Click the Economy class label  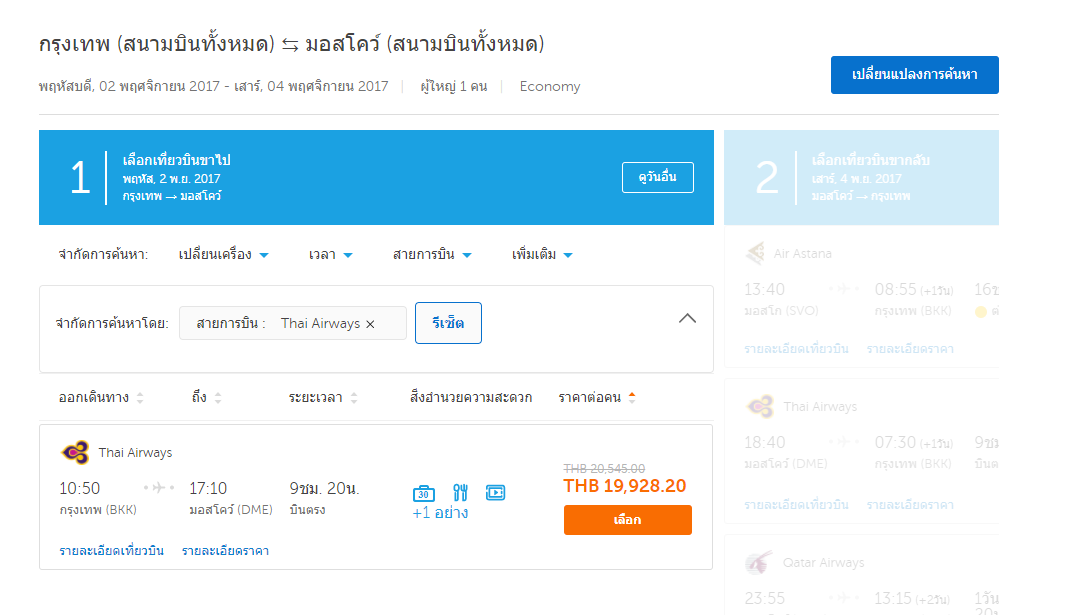coord(550,86)
